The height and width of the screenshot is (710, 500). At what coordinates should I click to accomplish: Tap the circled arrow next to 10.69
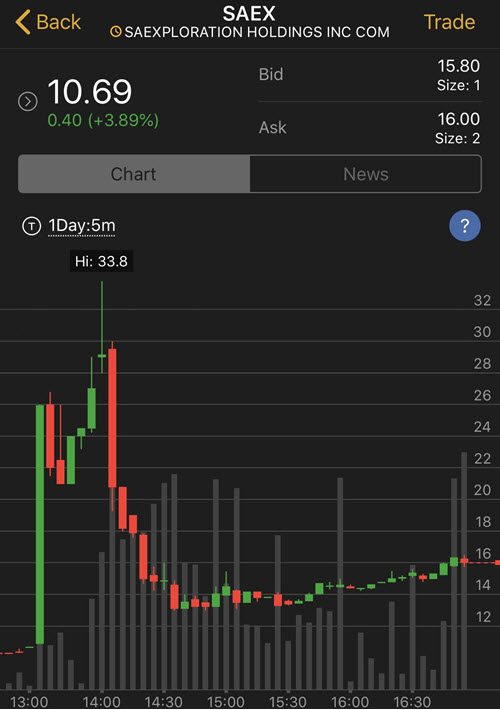pos(28,101)
